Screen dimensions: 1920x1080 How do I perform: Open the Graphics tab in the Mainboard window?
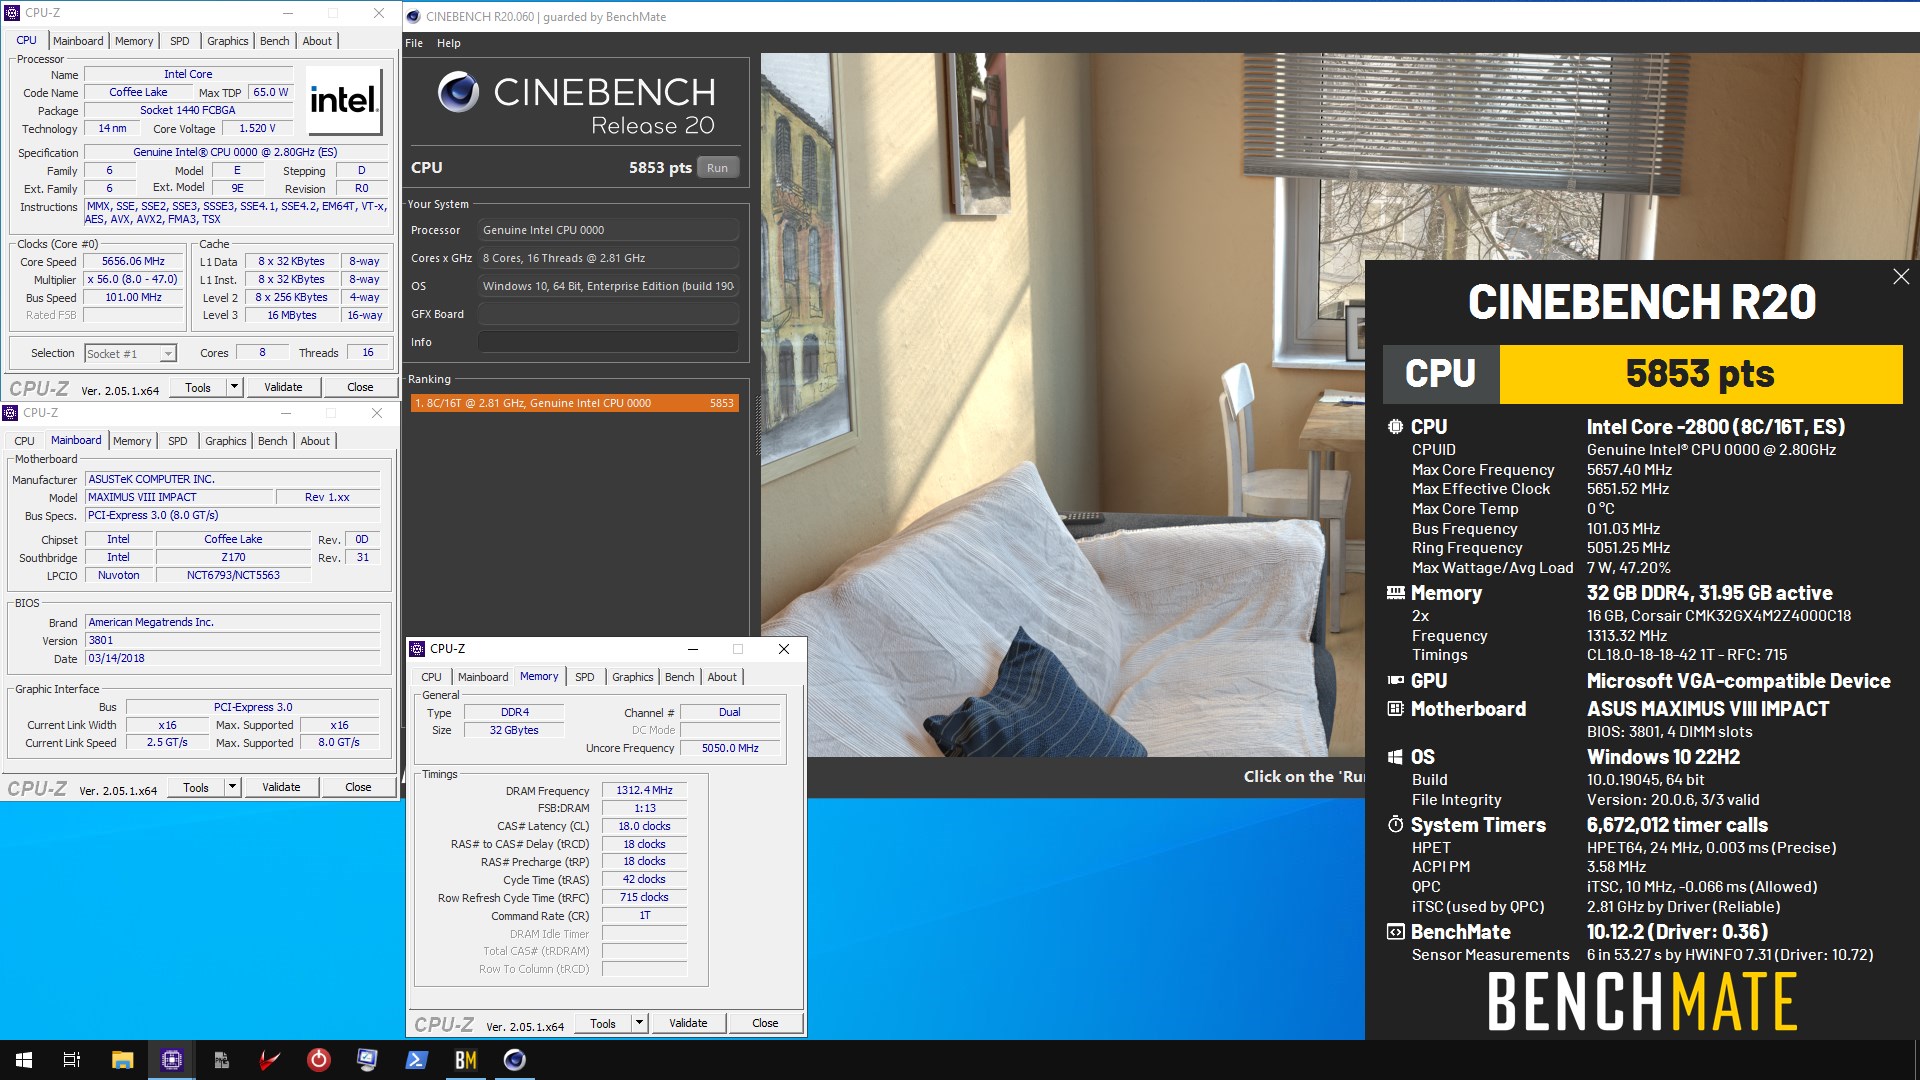[x=226, y=441]
